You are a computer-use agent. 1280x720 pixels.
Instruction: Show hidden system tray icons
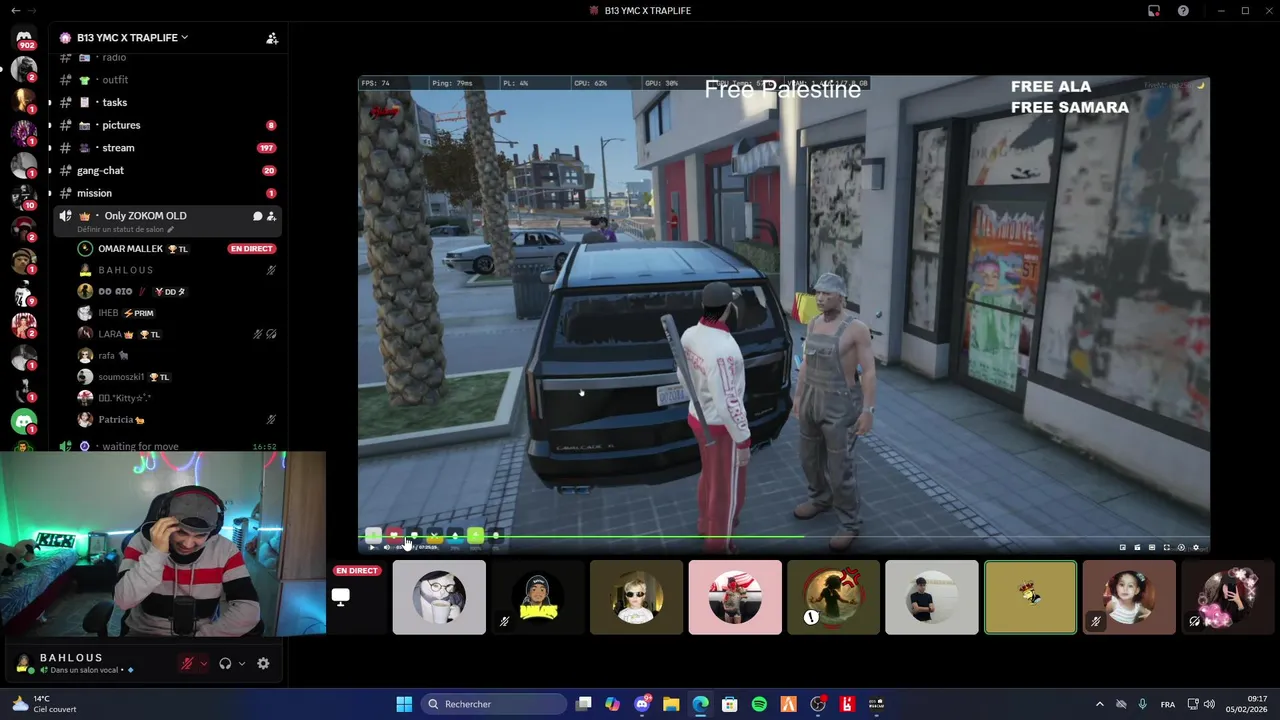pos(1099,704)
